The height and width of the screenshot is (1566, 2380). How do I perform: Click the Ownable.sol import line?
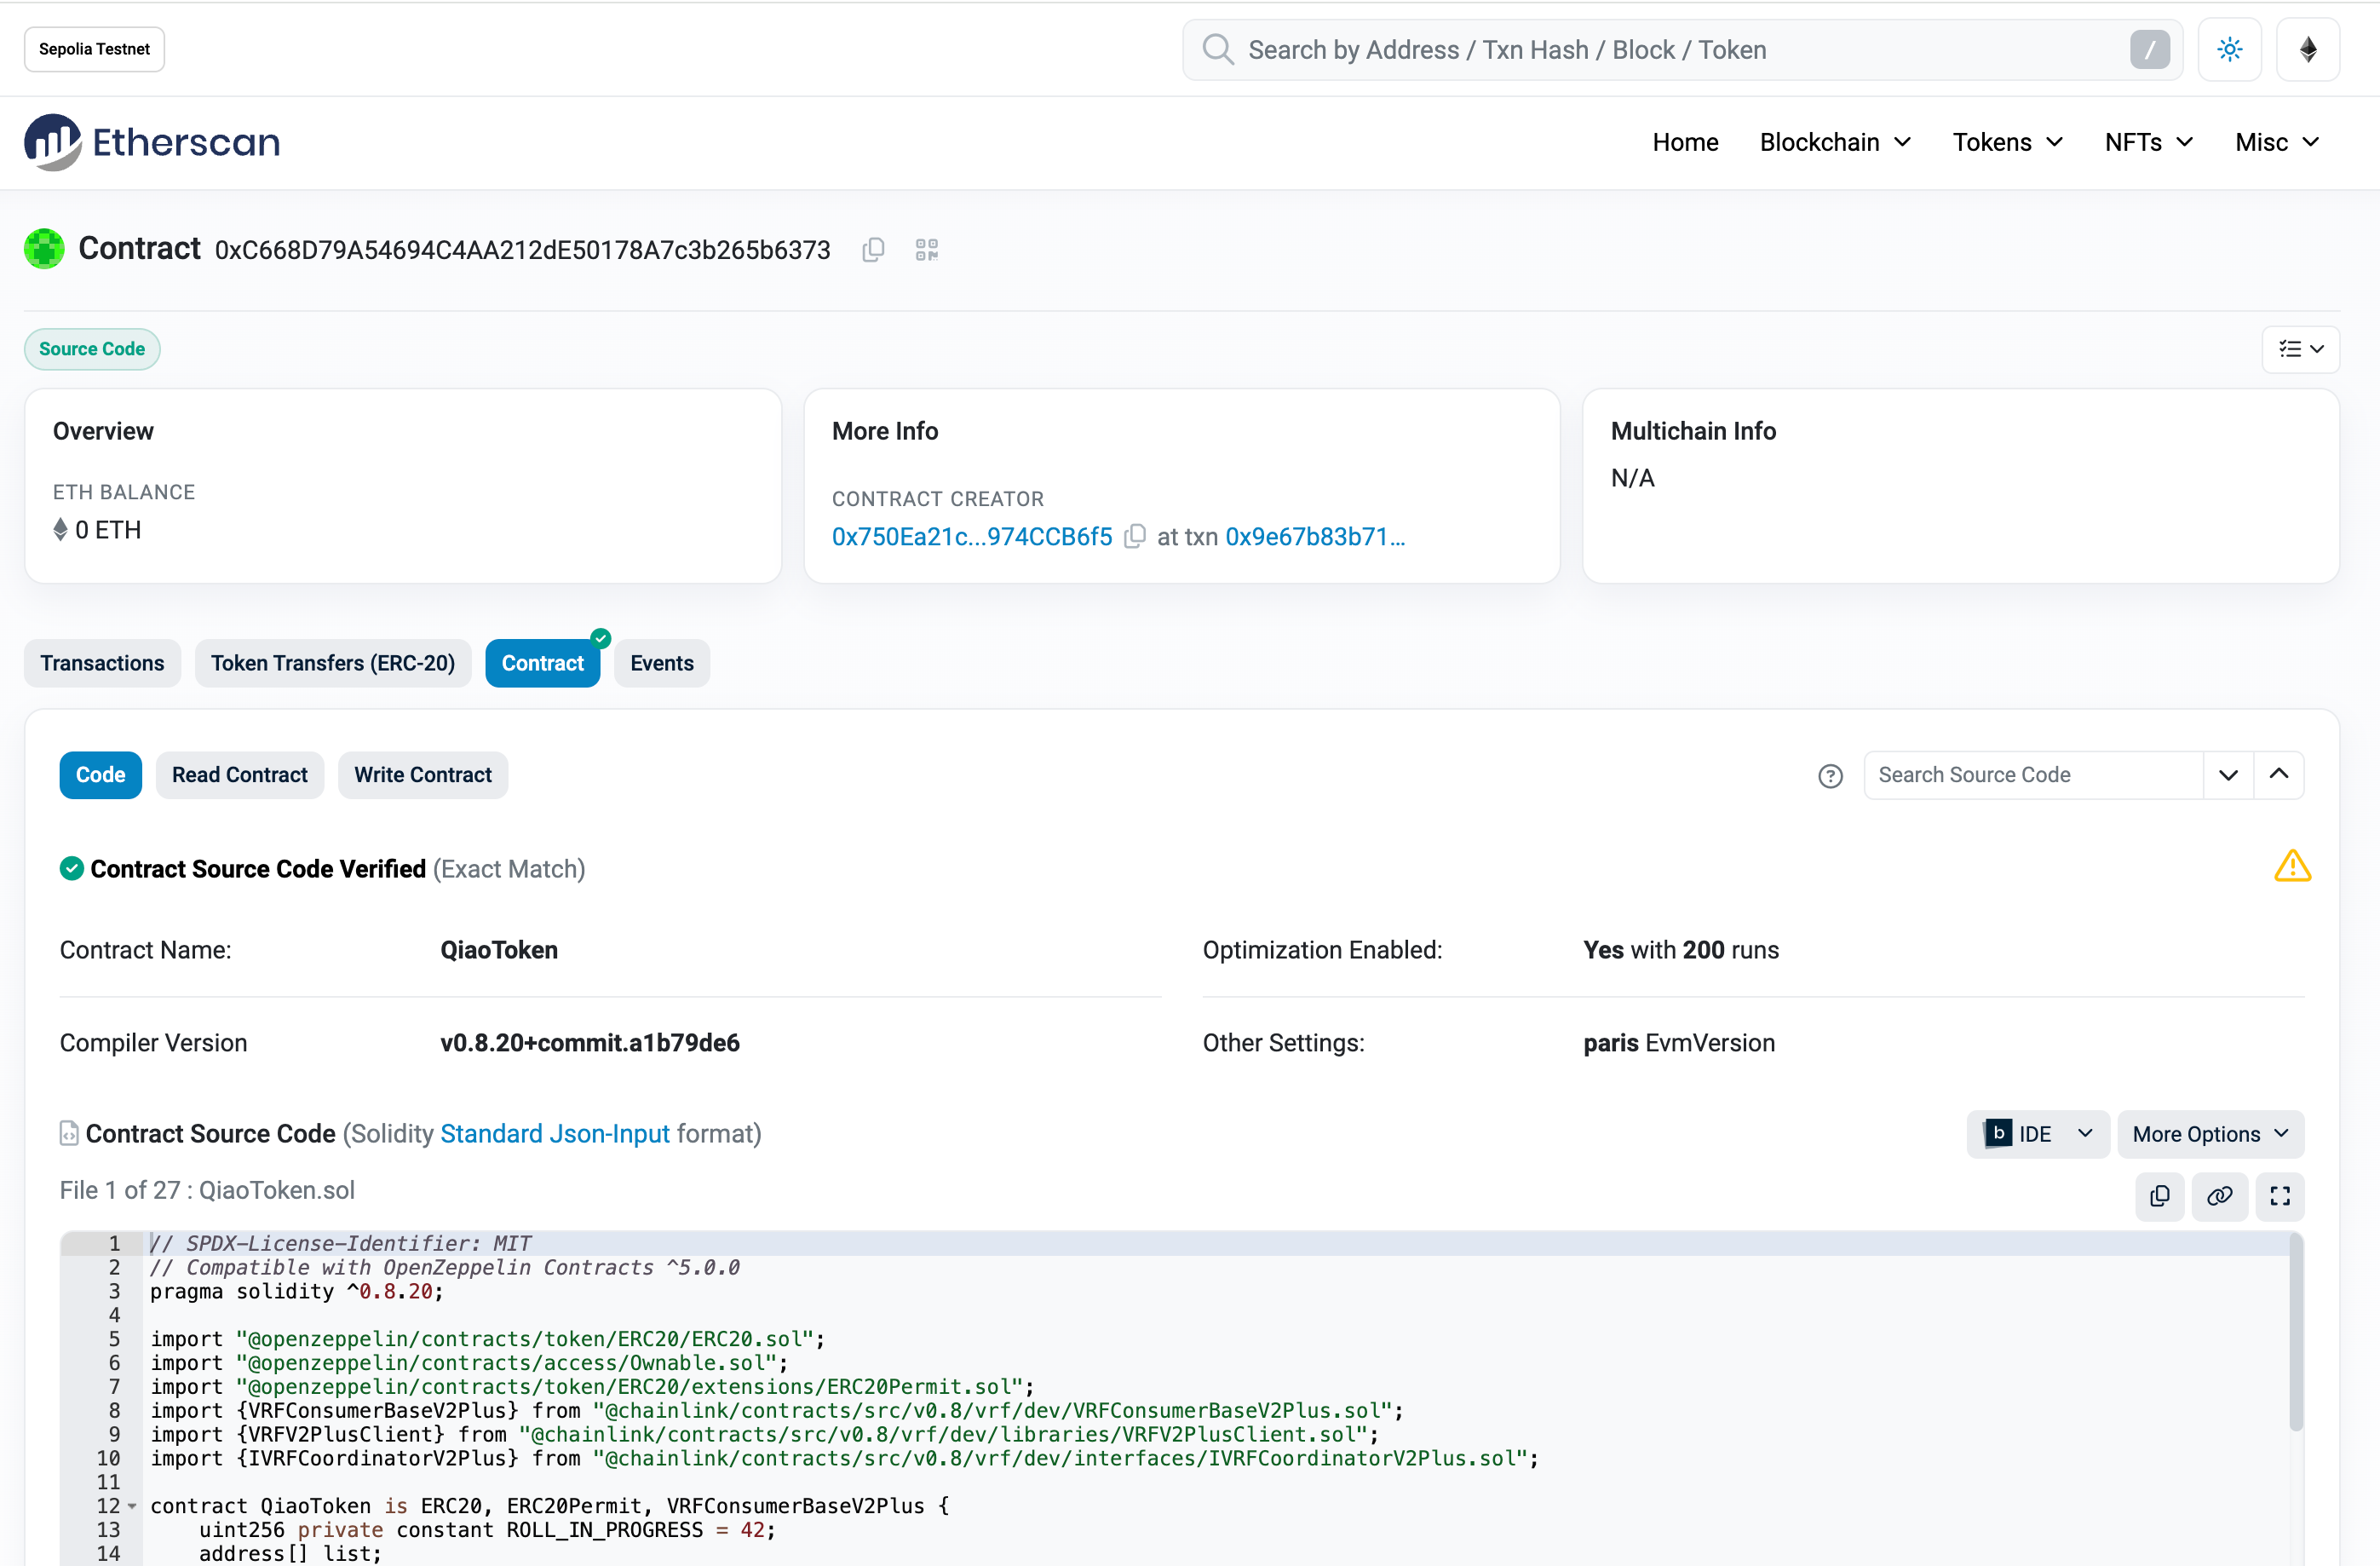469,1363
